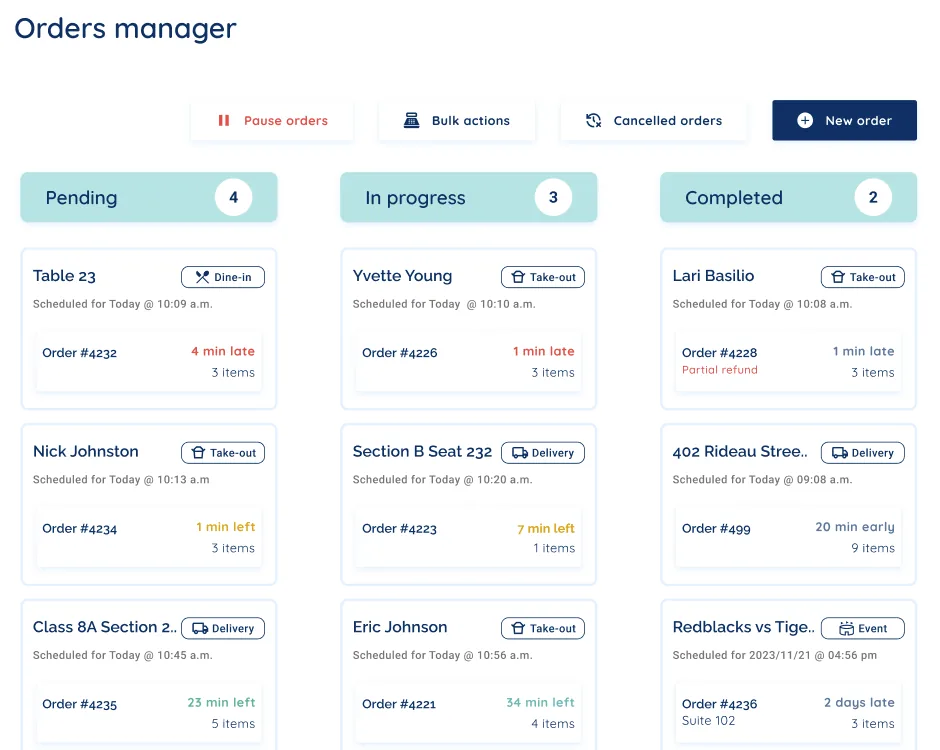Click the Orders manager heading
The width and height of the screenshot is (940, 750).
125,29
